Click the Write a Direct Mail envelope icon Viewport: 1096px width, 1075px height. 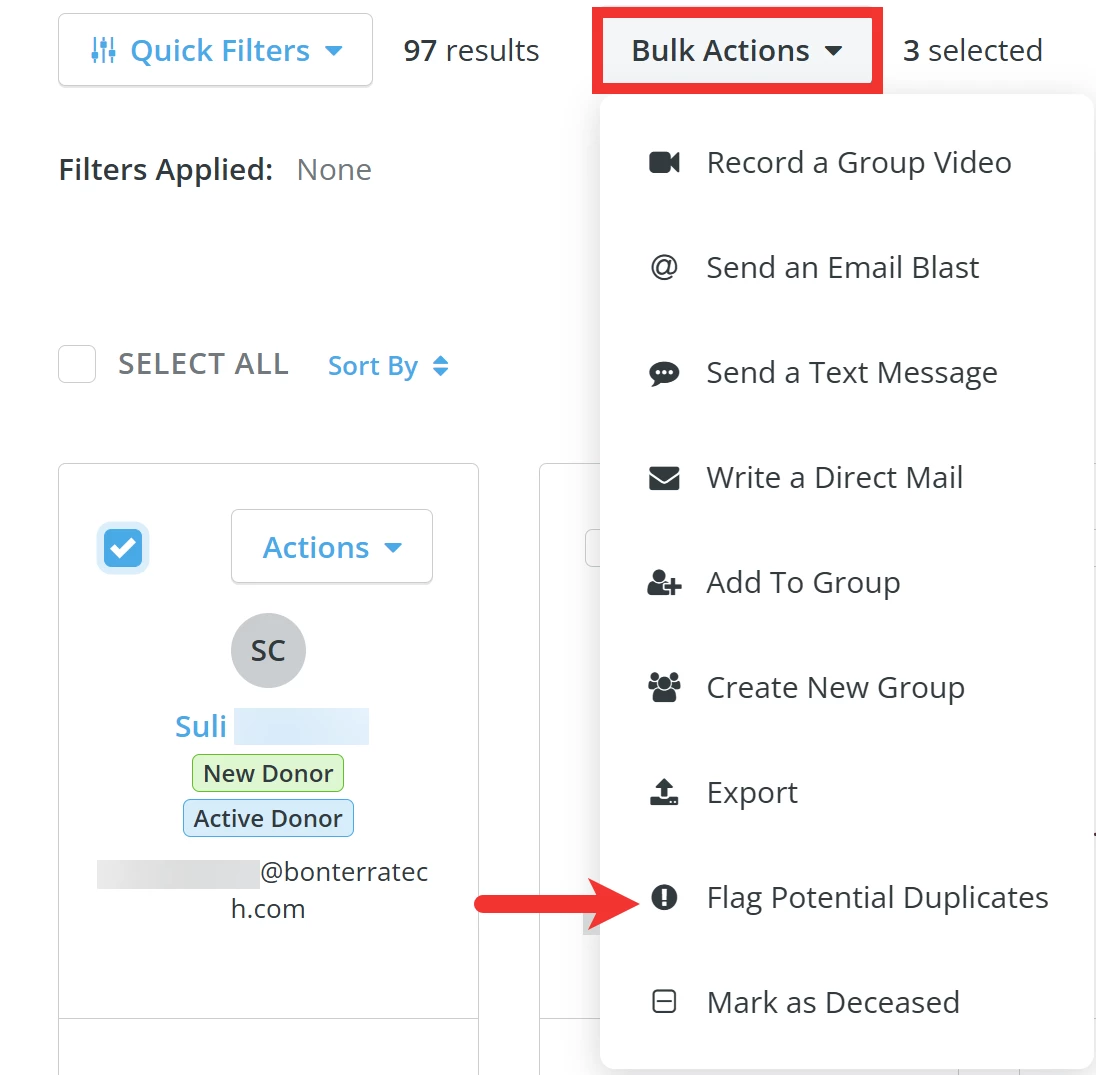pos(664,477)
